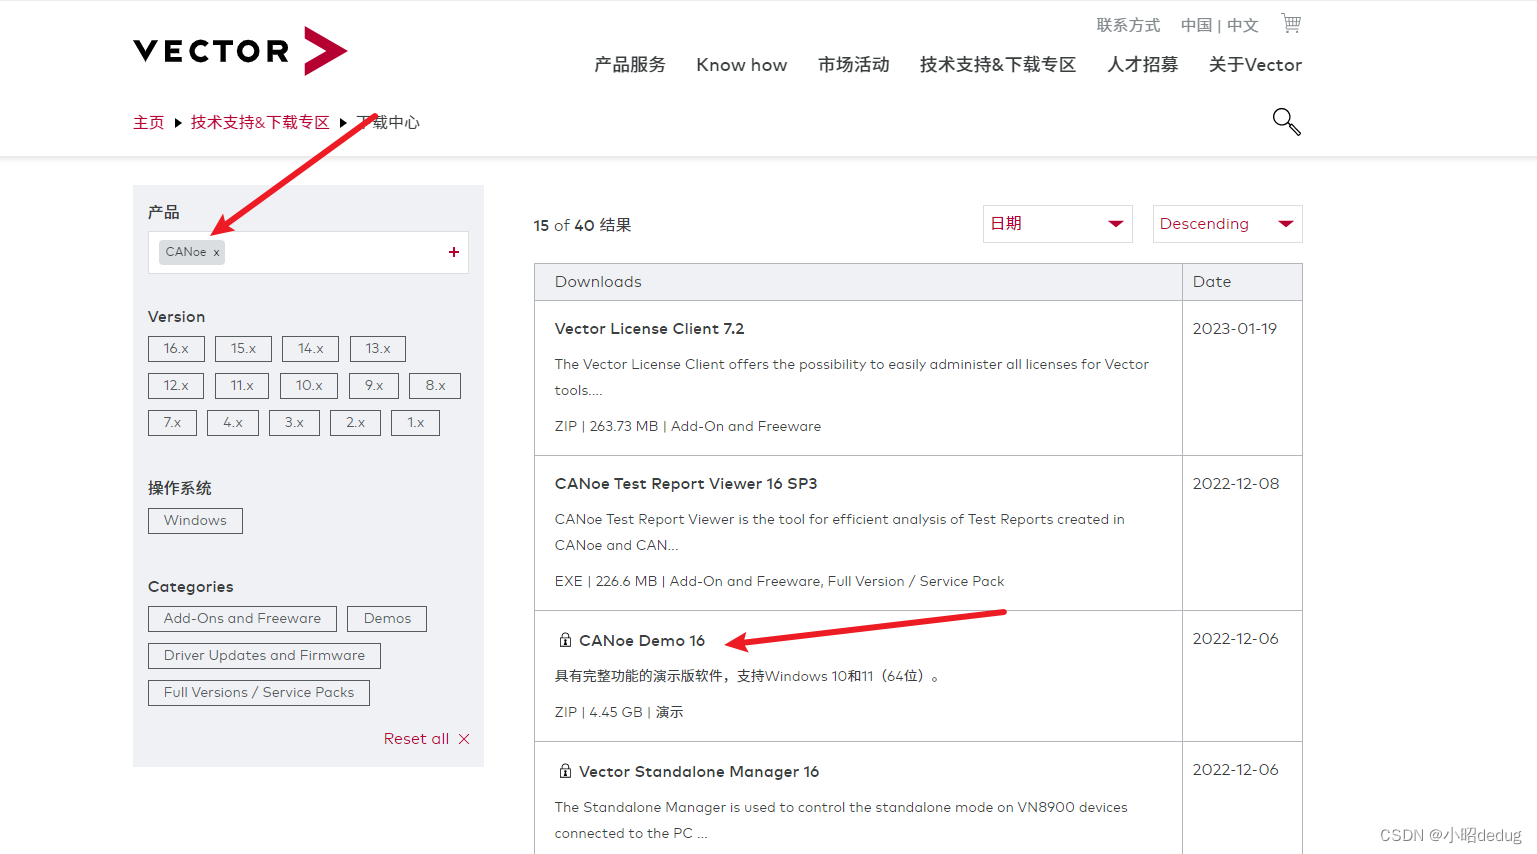Open the shopping cart icon
The height and width of the screenshot is (854, 1537).
coord(1291,24)
